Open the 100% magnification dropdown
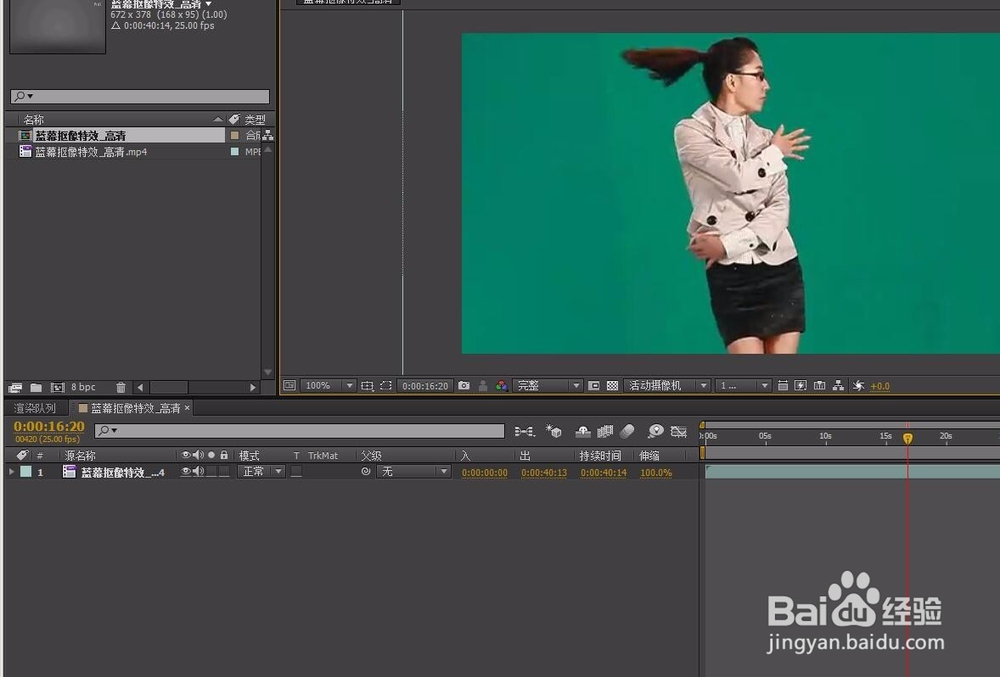1000x677 pixels. pos(328,386)
